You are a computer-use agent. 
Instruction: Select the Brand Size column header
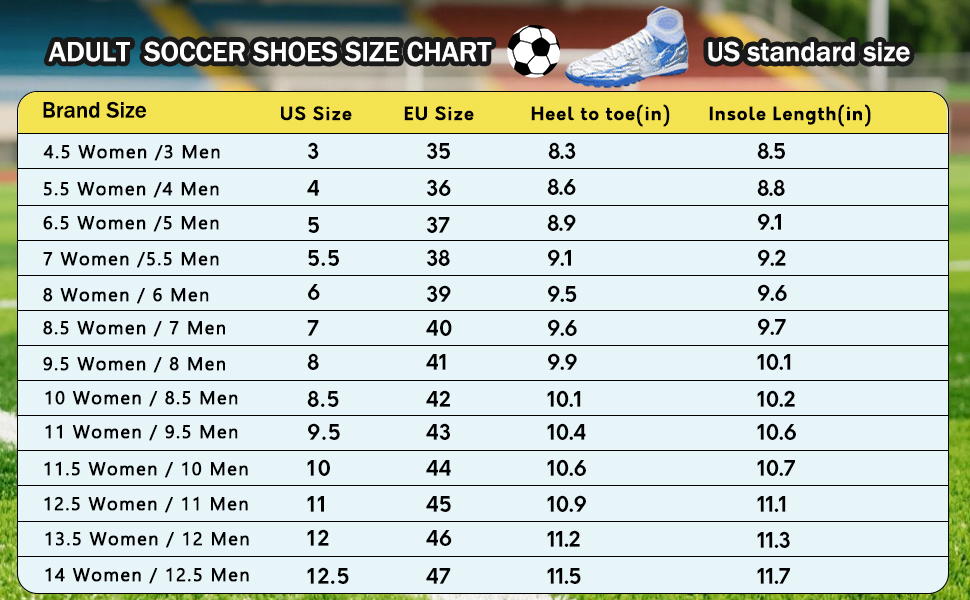95,111
